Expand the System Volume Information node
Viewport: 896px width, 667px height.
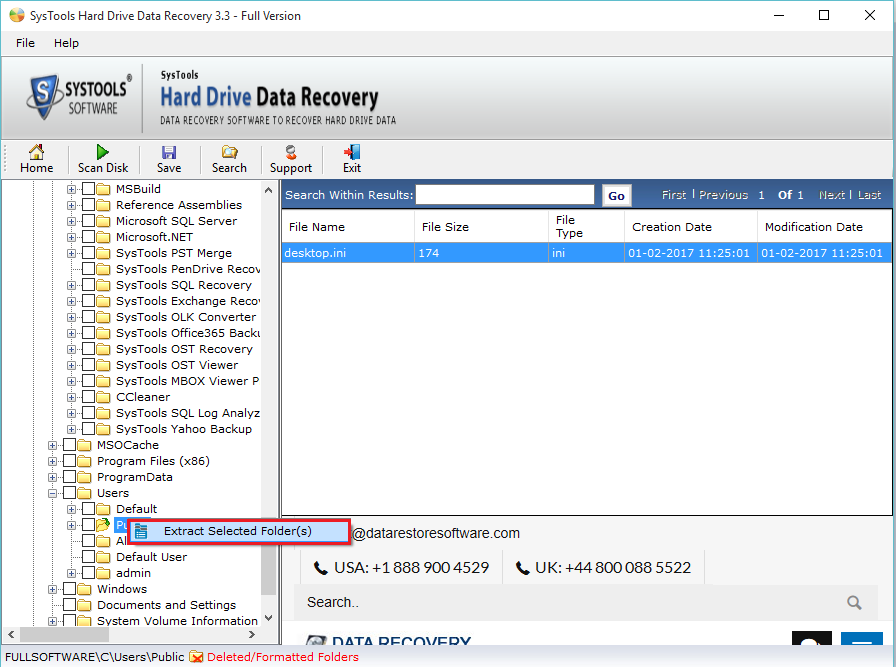click(x=53, y=621)
